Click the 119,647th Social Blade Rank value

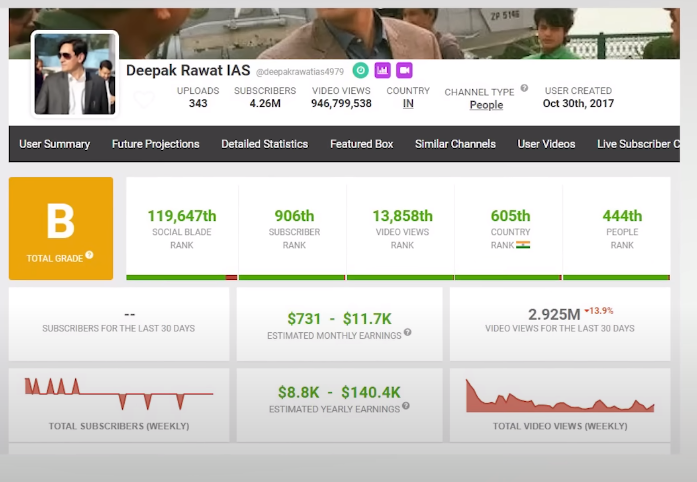click(182, 216)
